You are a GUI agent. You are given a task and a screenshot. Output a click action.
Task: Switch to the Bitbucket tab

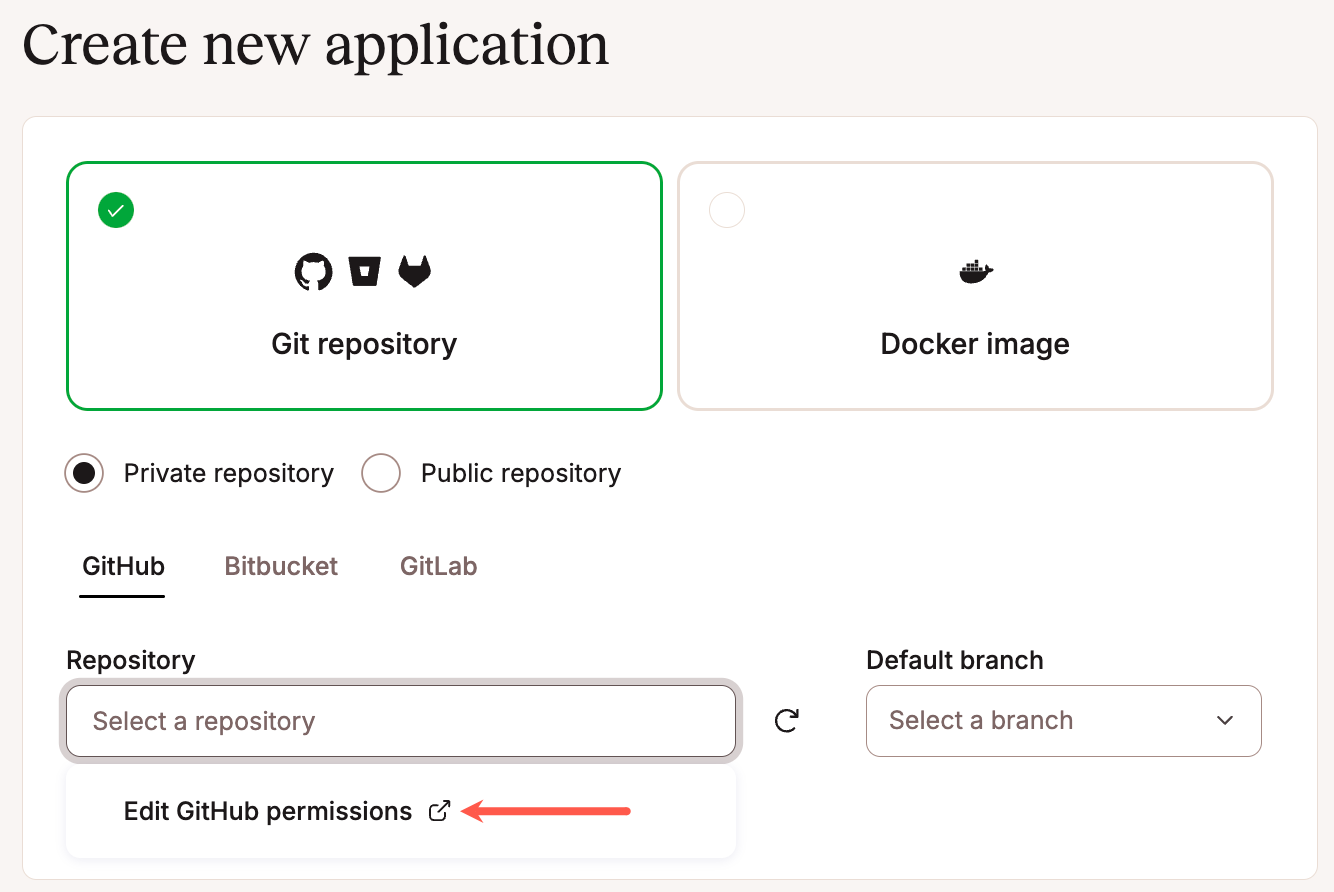[x=281, y=566]
